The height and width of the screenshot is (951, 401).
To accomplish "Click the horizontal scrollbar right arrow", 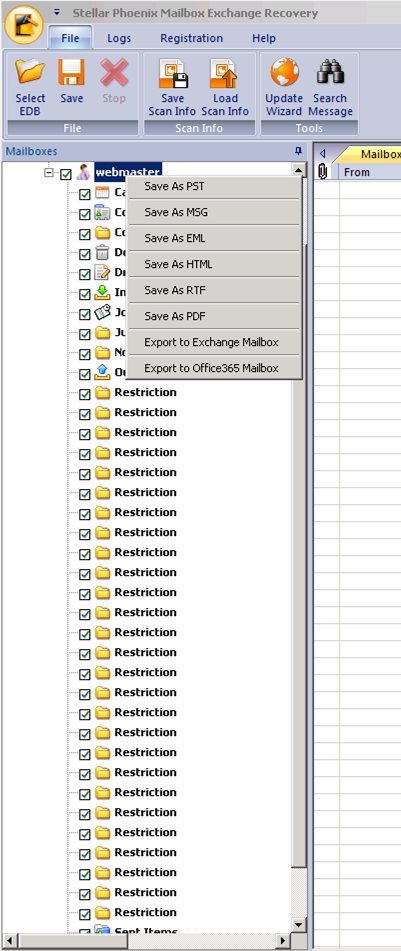I will pos(283,941).
